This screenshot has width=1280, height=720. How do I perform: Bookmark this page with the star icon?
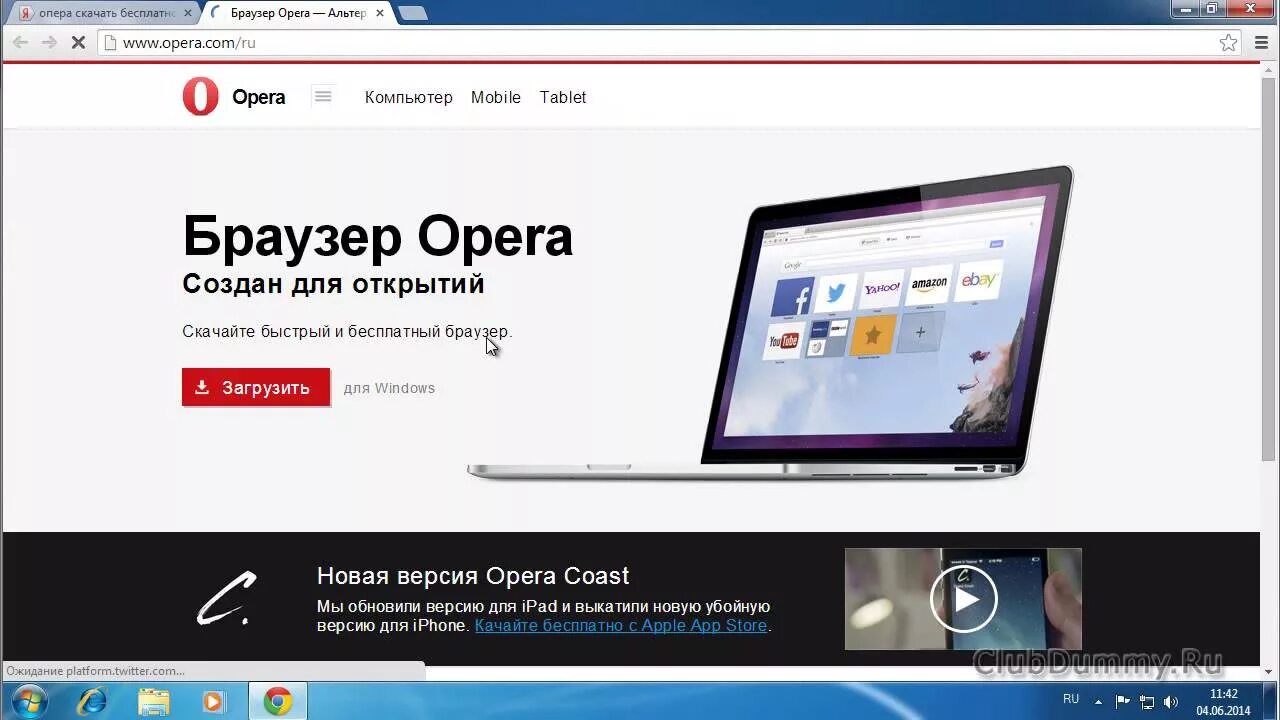tap(1229, 43)
